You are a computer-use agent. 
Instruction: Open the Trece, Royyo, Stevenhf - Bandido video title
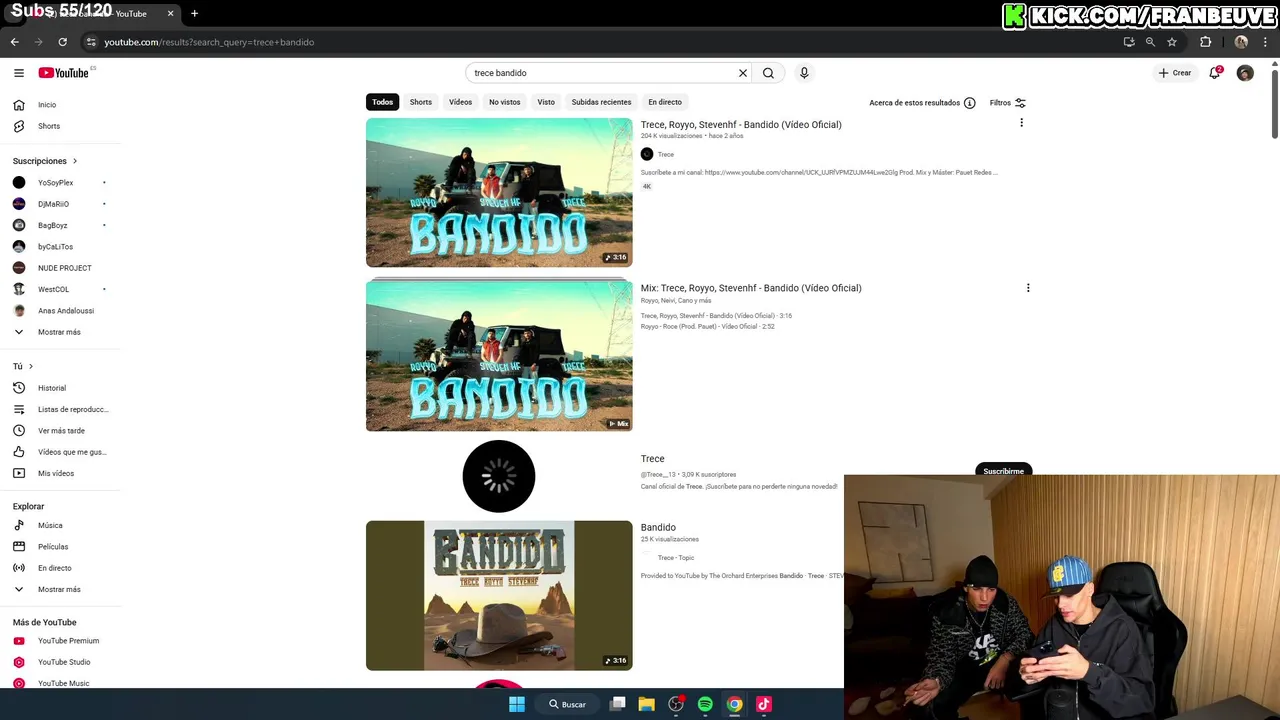click(741, 125)
